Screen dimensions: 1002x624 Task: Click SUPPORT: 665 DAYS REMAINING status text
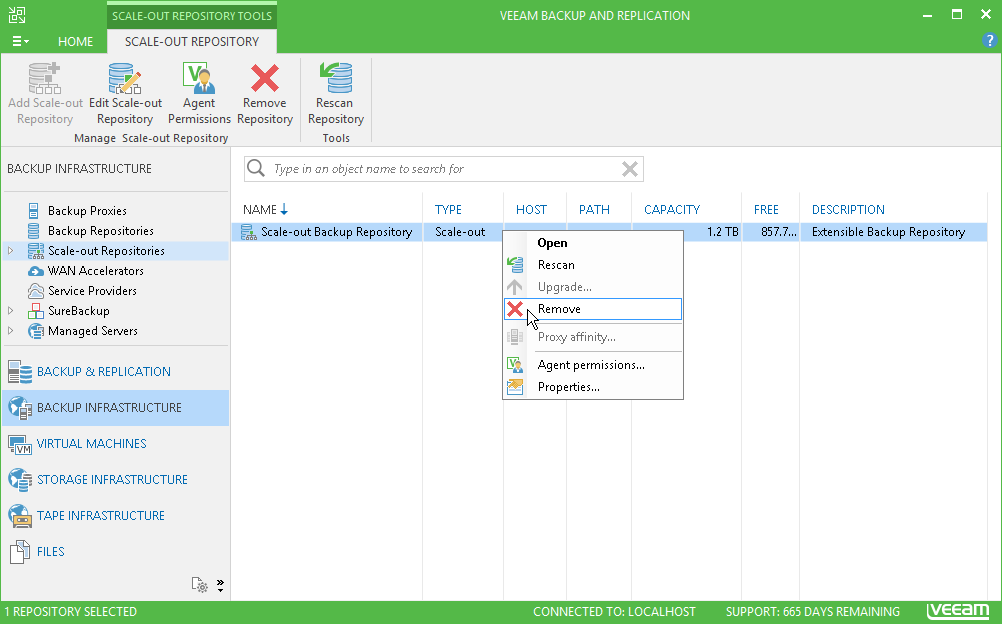click(x=812, y=612)
